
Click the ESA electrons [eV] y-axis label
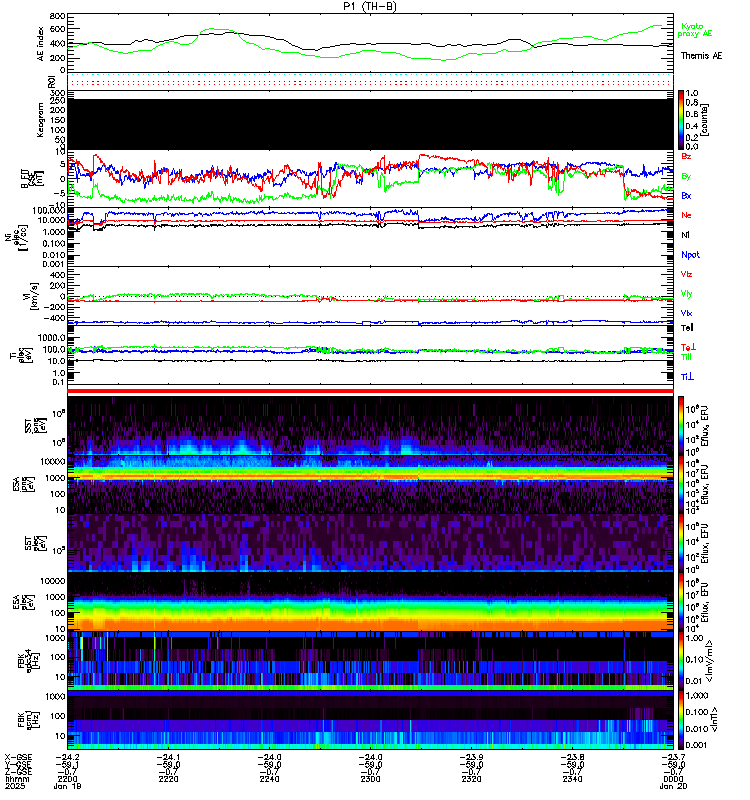click(23, 603)
